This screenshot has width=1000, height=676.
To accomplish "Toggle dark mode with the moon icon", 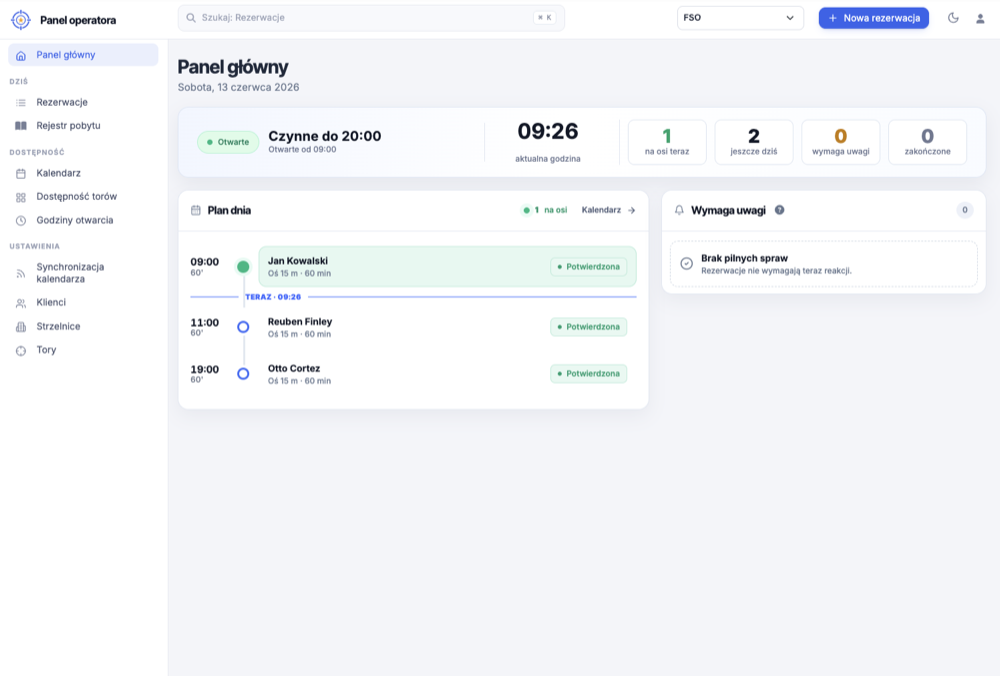I will (953, 18).
